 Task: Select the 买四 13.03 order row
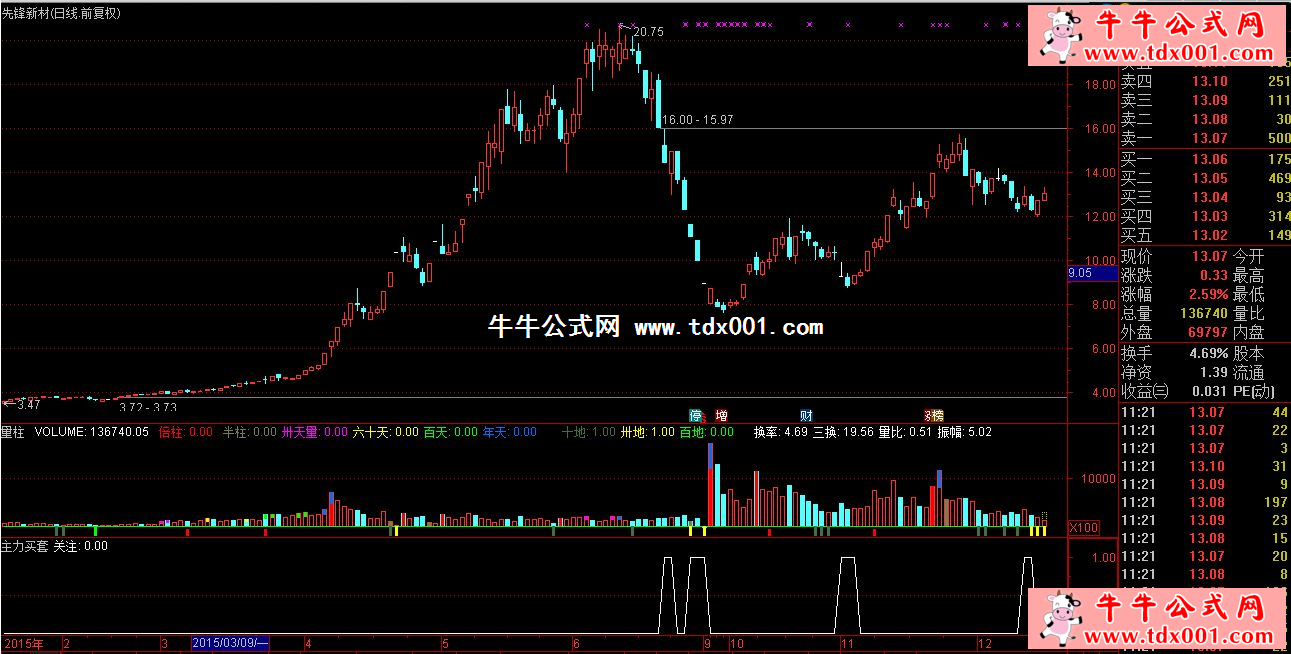[x=1204, y=216]
